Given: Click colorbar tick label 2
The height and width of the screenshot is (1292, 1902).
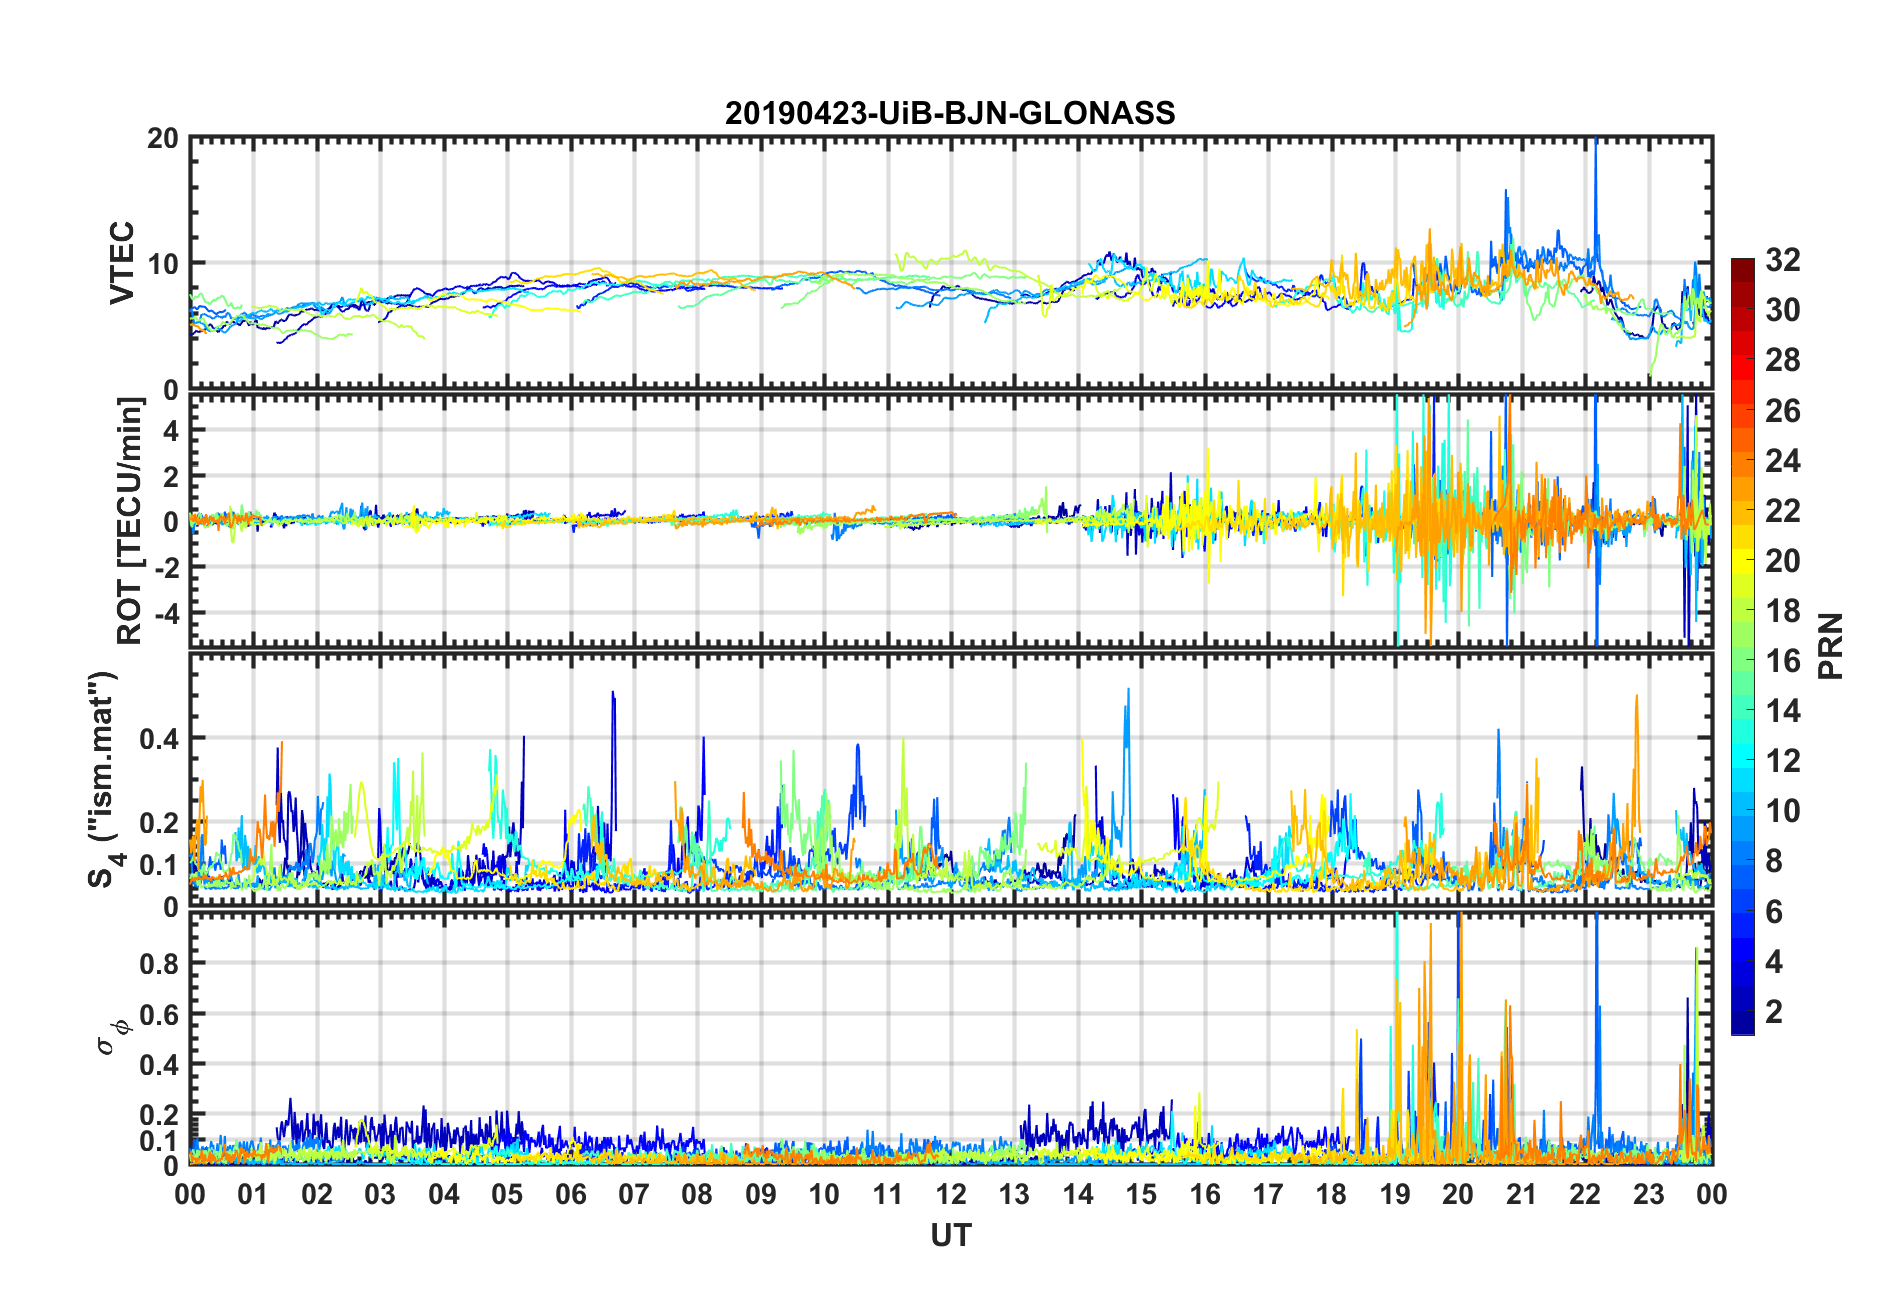Looking at the screenshot, I should pos(1774,1011).
